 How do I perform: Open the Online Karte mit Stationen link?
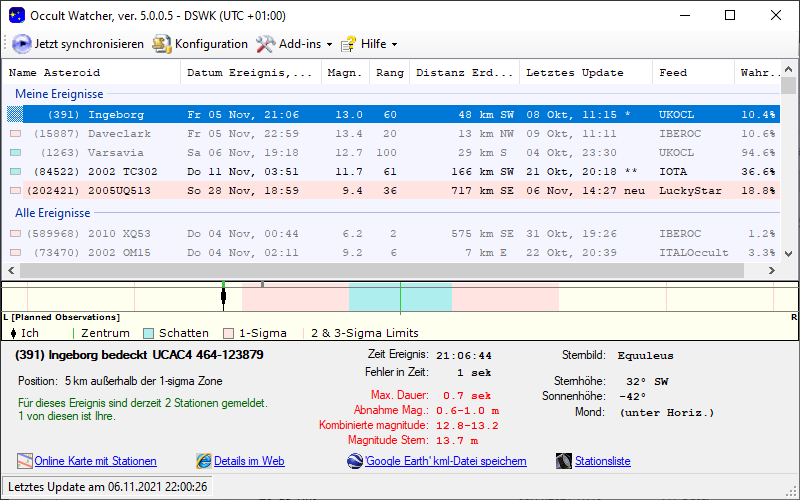click(95, 461)
